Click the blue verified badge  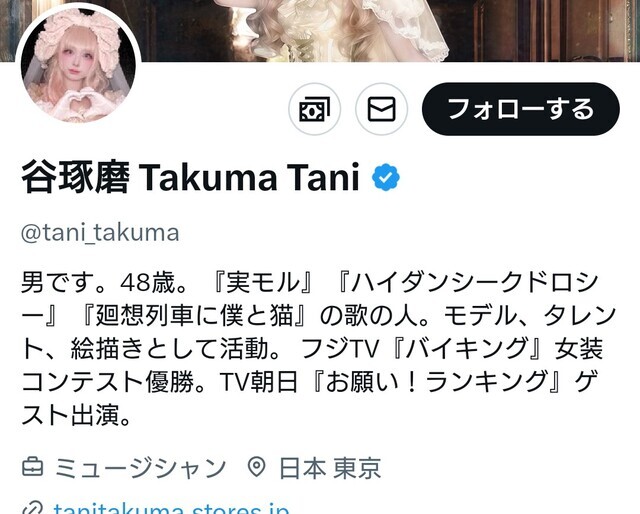point(386,177)
